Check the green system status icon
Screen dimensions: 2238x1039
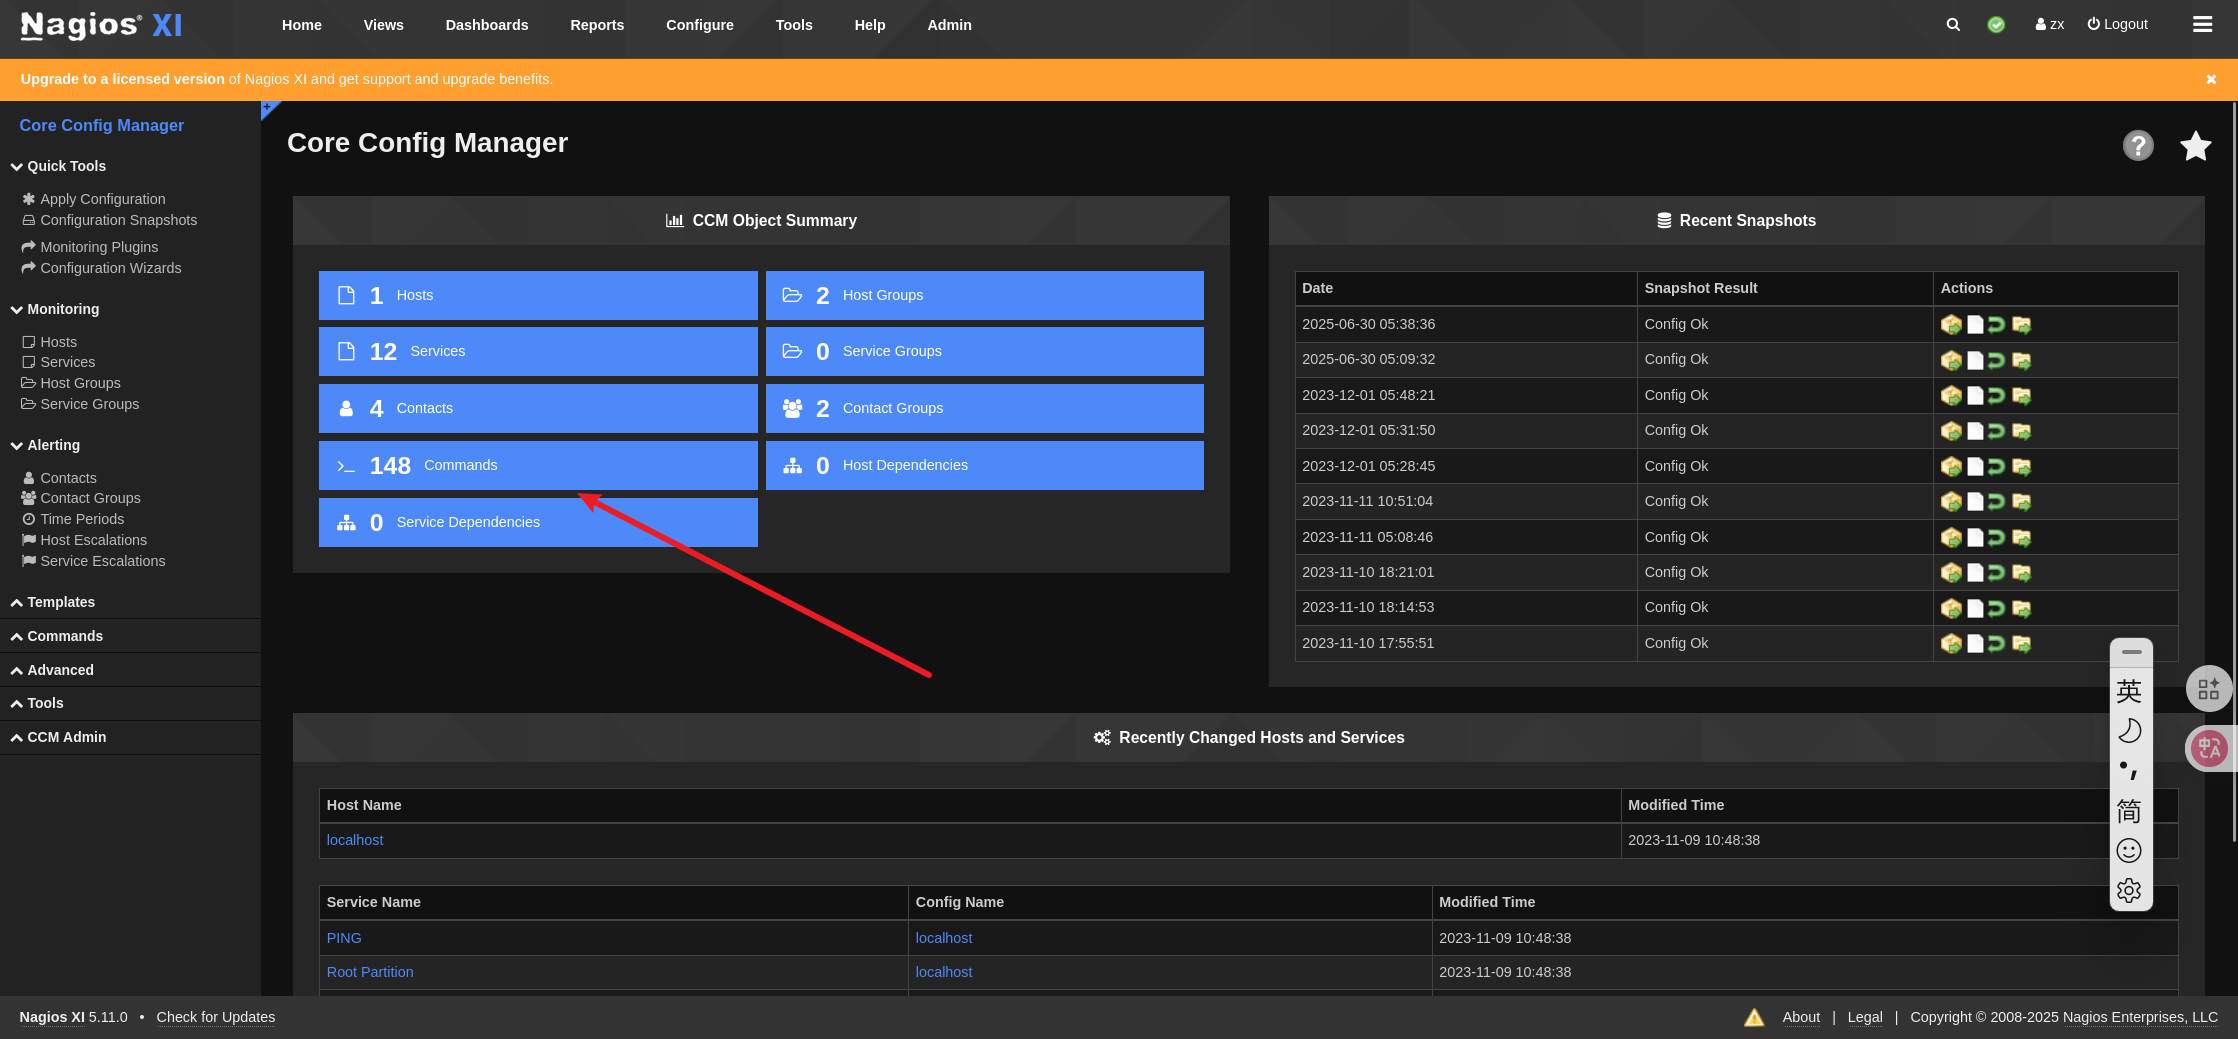tap(1996, 25)
